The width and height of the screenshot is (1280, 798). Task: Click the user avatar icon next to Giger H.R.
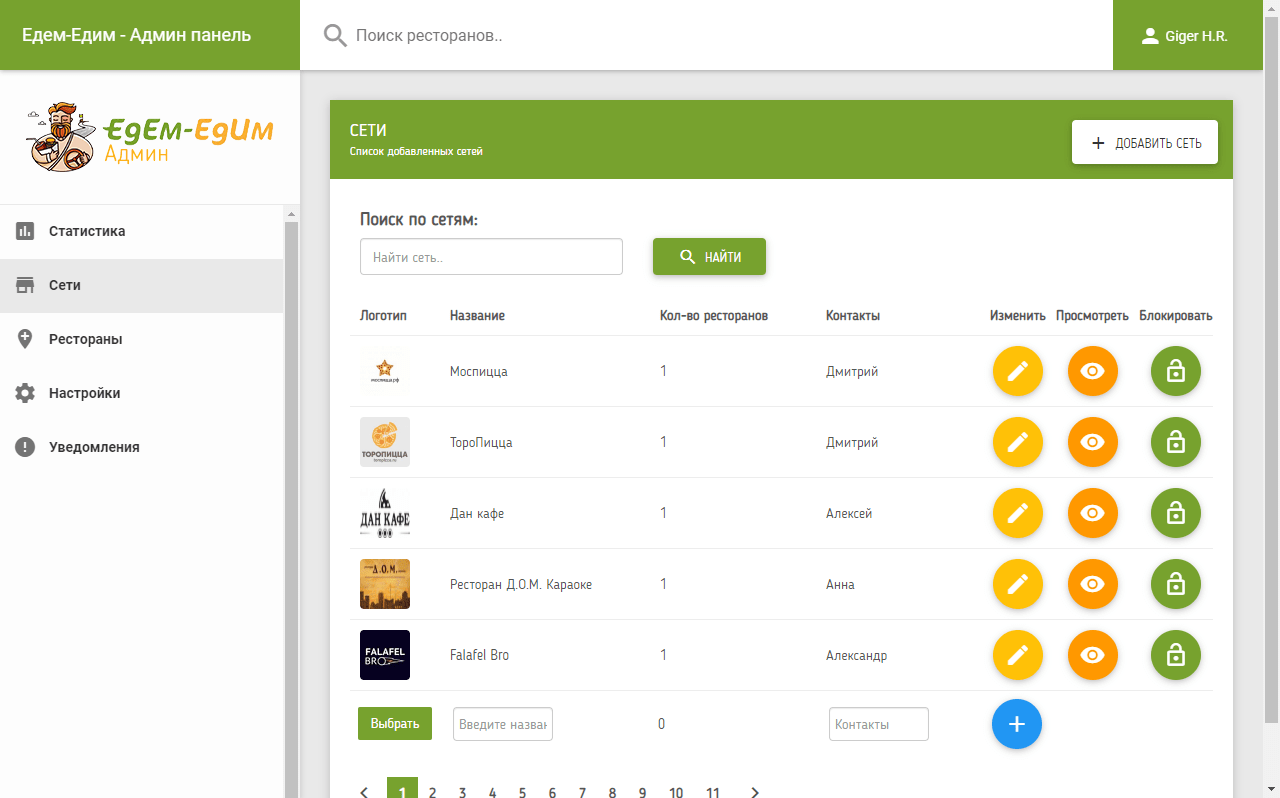tap(1150, 36)
